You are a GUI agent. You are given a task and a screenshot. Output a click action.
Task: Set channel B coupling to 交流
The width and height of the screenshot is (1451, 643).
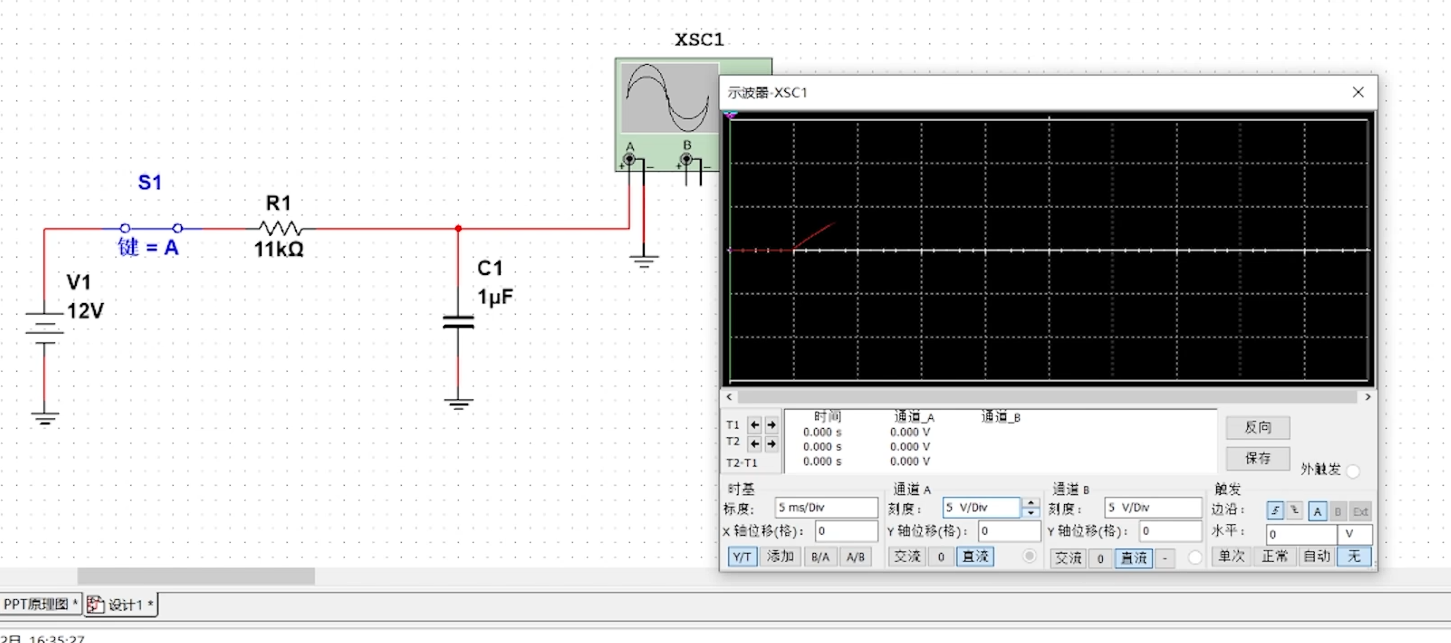pos(1069,558)
